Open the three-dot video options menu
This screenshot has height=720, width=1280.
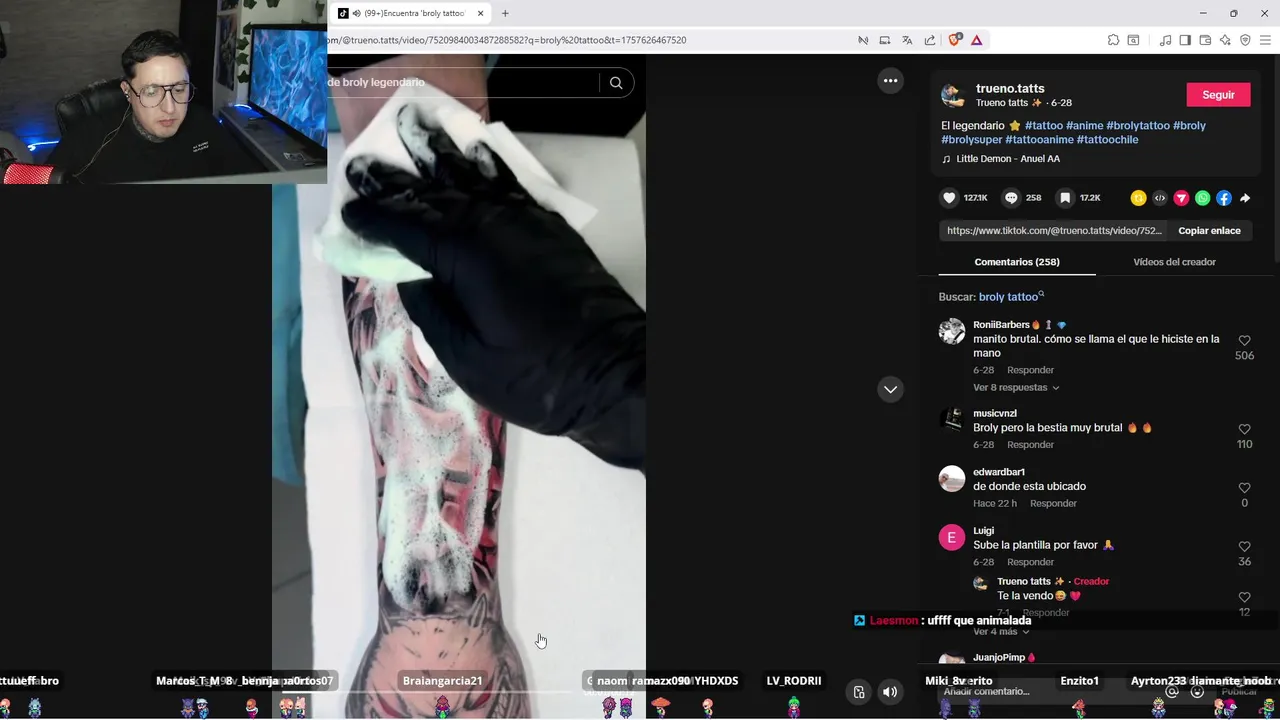[x=890, y=81]
